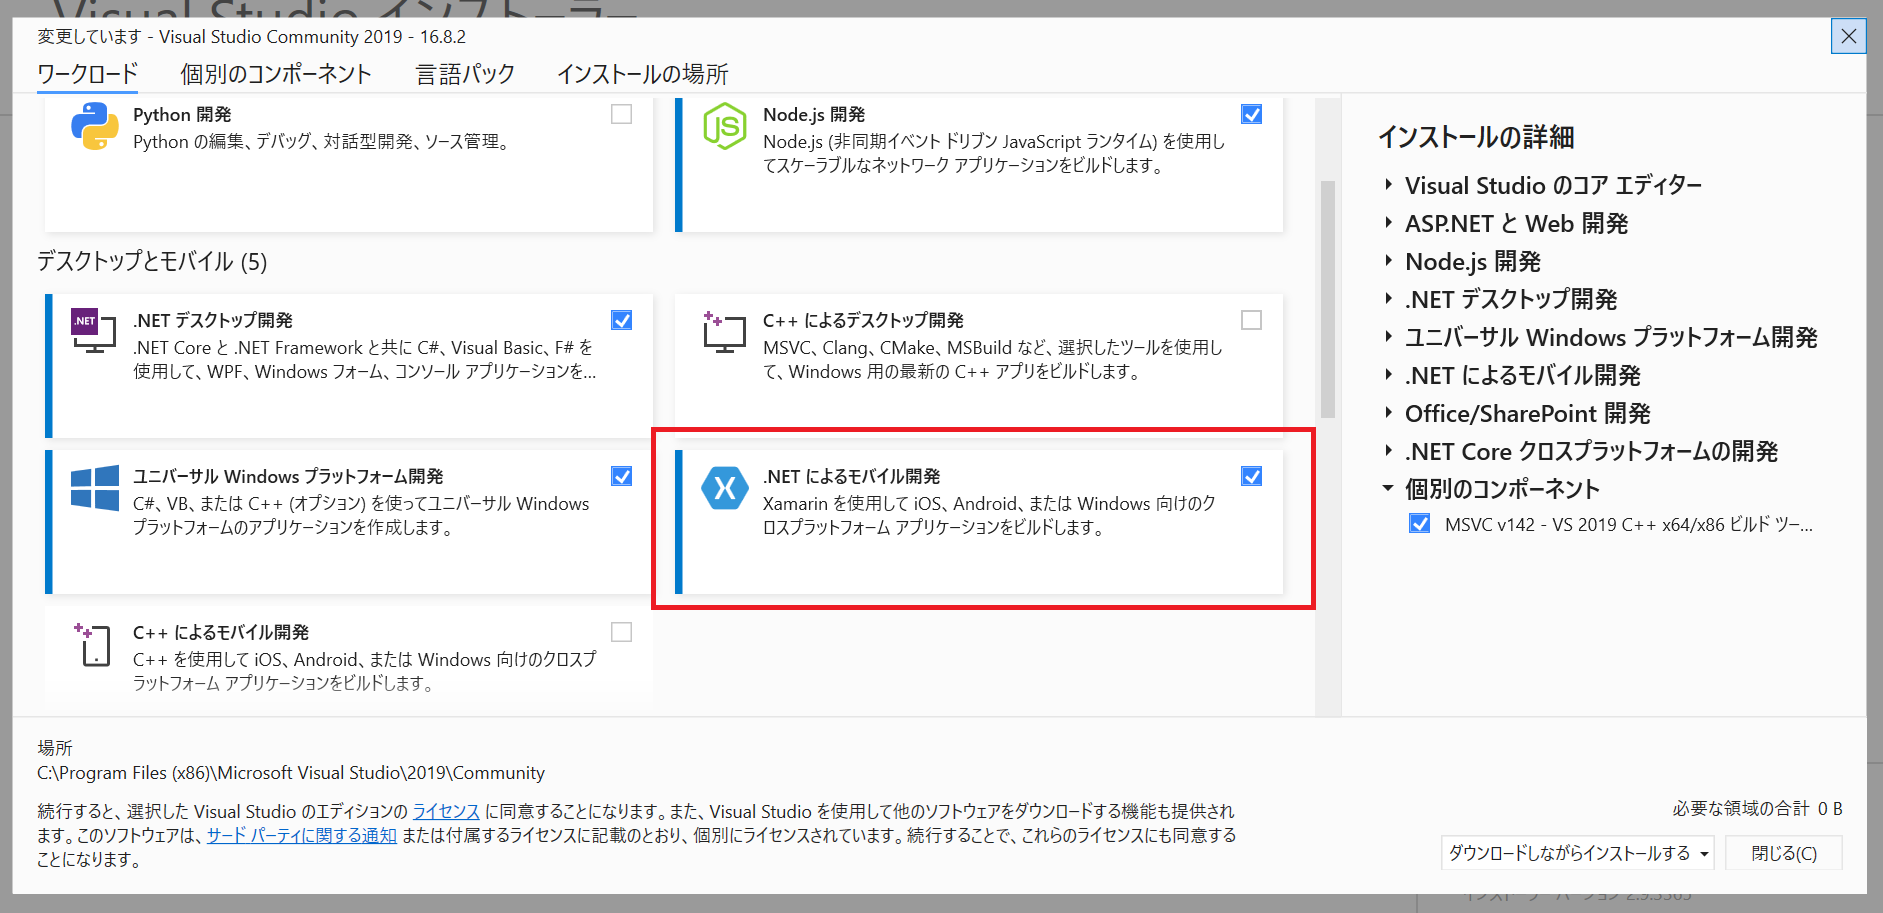Open the ライセンス link
The image size is (1883, 913).
(446, 811)
